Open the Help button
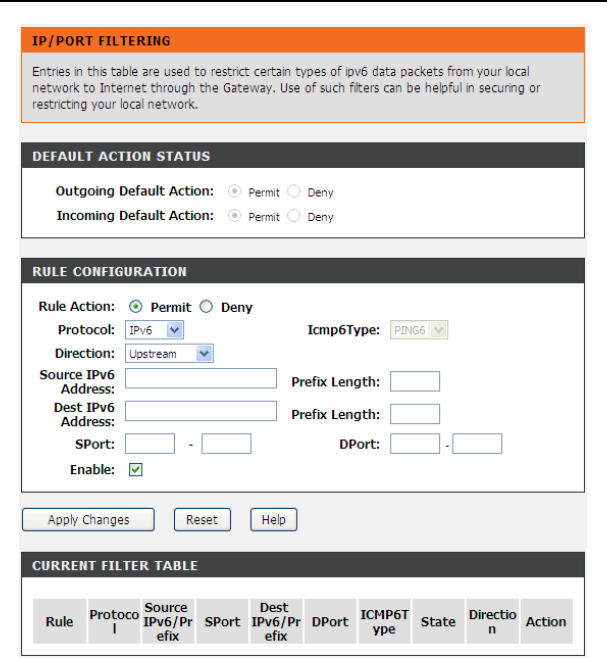607x658 pixels. coord(274,520)
